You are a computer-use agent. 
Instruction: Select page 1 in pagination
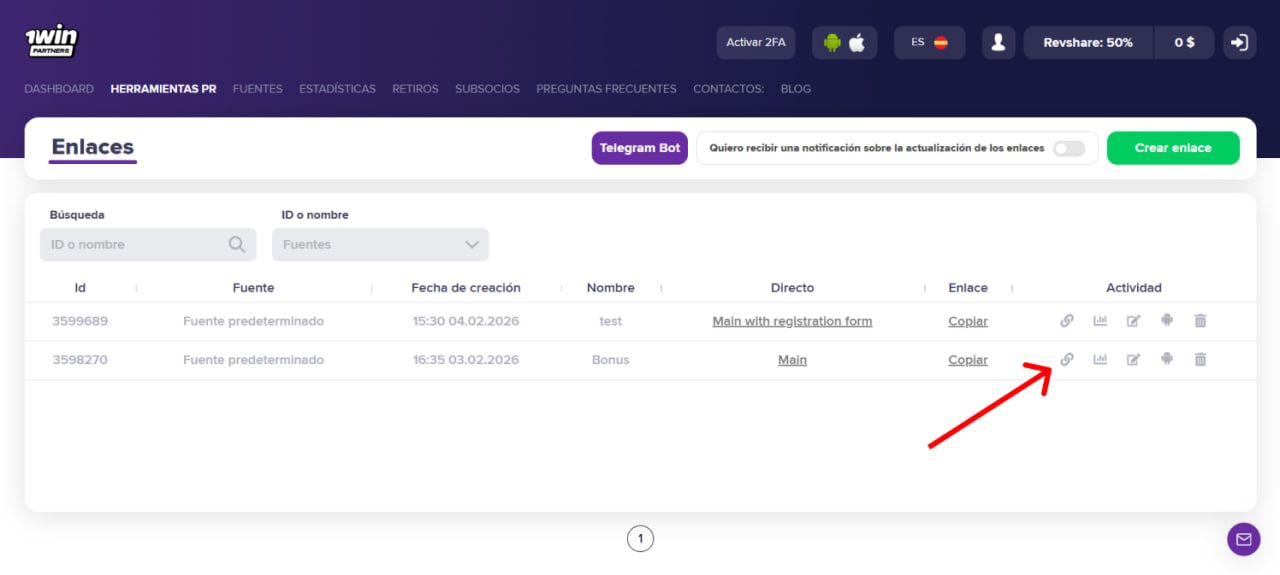(640, 539)
